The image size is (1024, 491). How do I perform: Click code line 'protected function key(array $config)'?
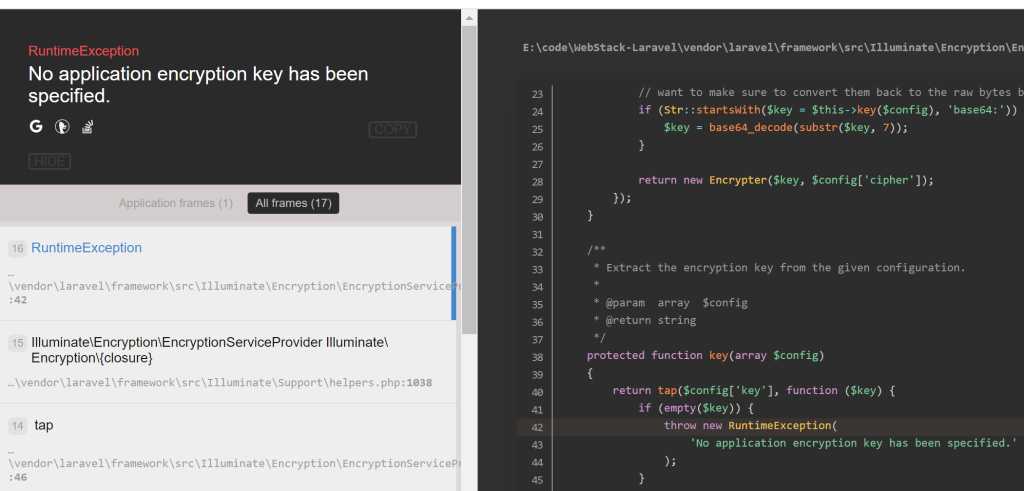pos(705,355)
